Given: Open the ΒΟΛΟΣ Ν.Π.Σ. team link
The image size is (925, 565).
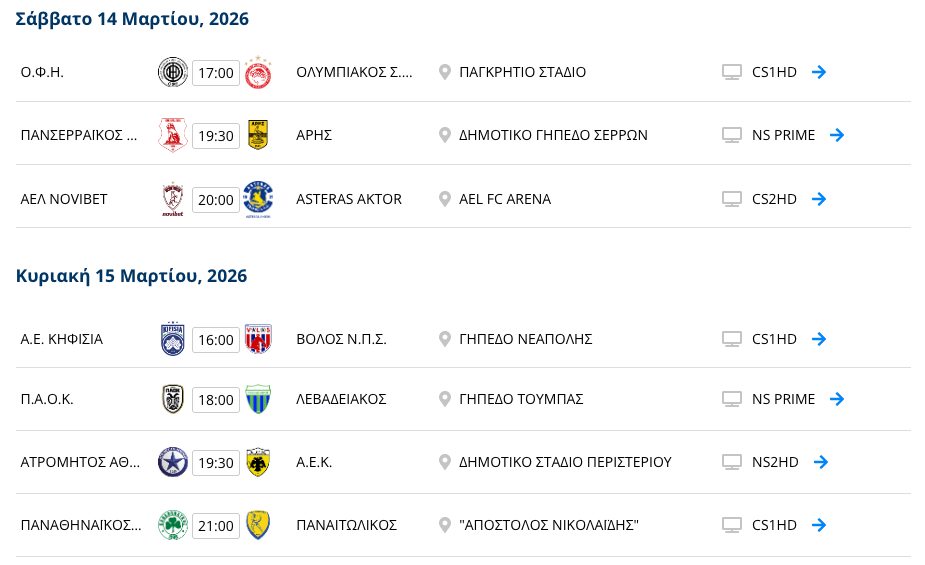Looking at the screenshot, I should pos(341,339).
